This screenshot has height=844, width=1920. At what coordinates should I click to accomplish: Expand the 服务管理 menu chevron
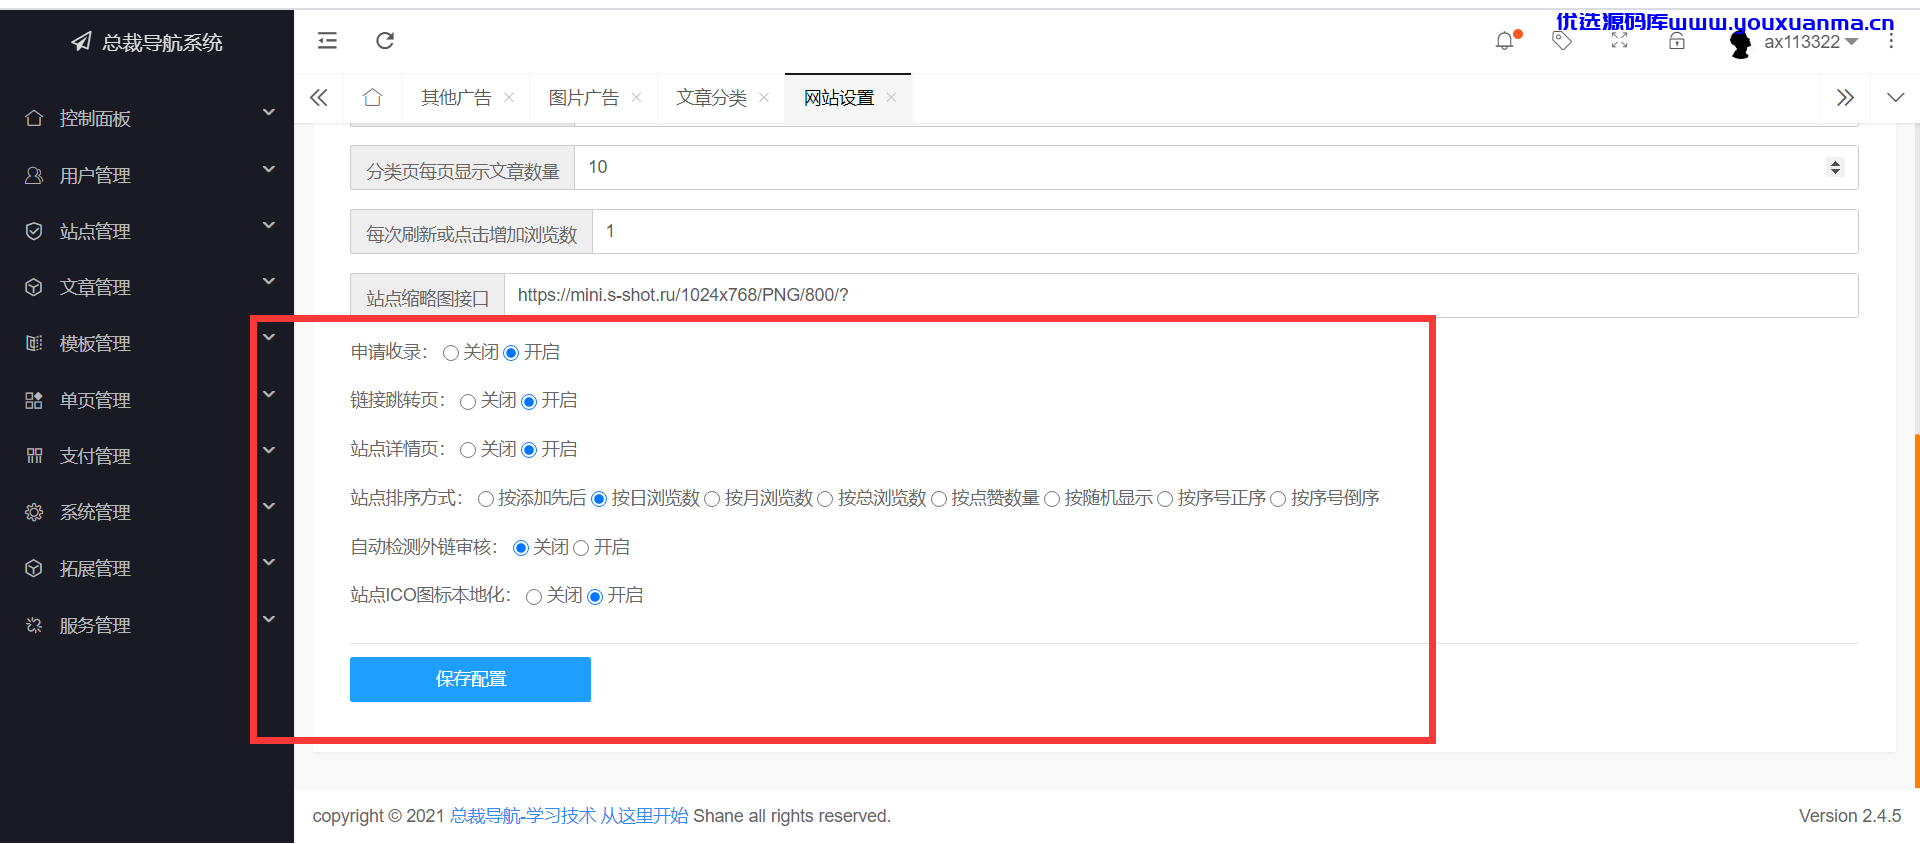point(269,619)
